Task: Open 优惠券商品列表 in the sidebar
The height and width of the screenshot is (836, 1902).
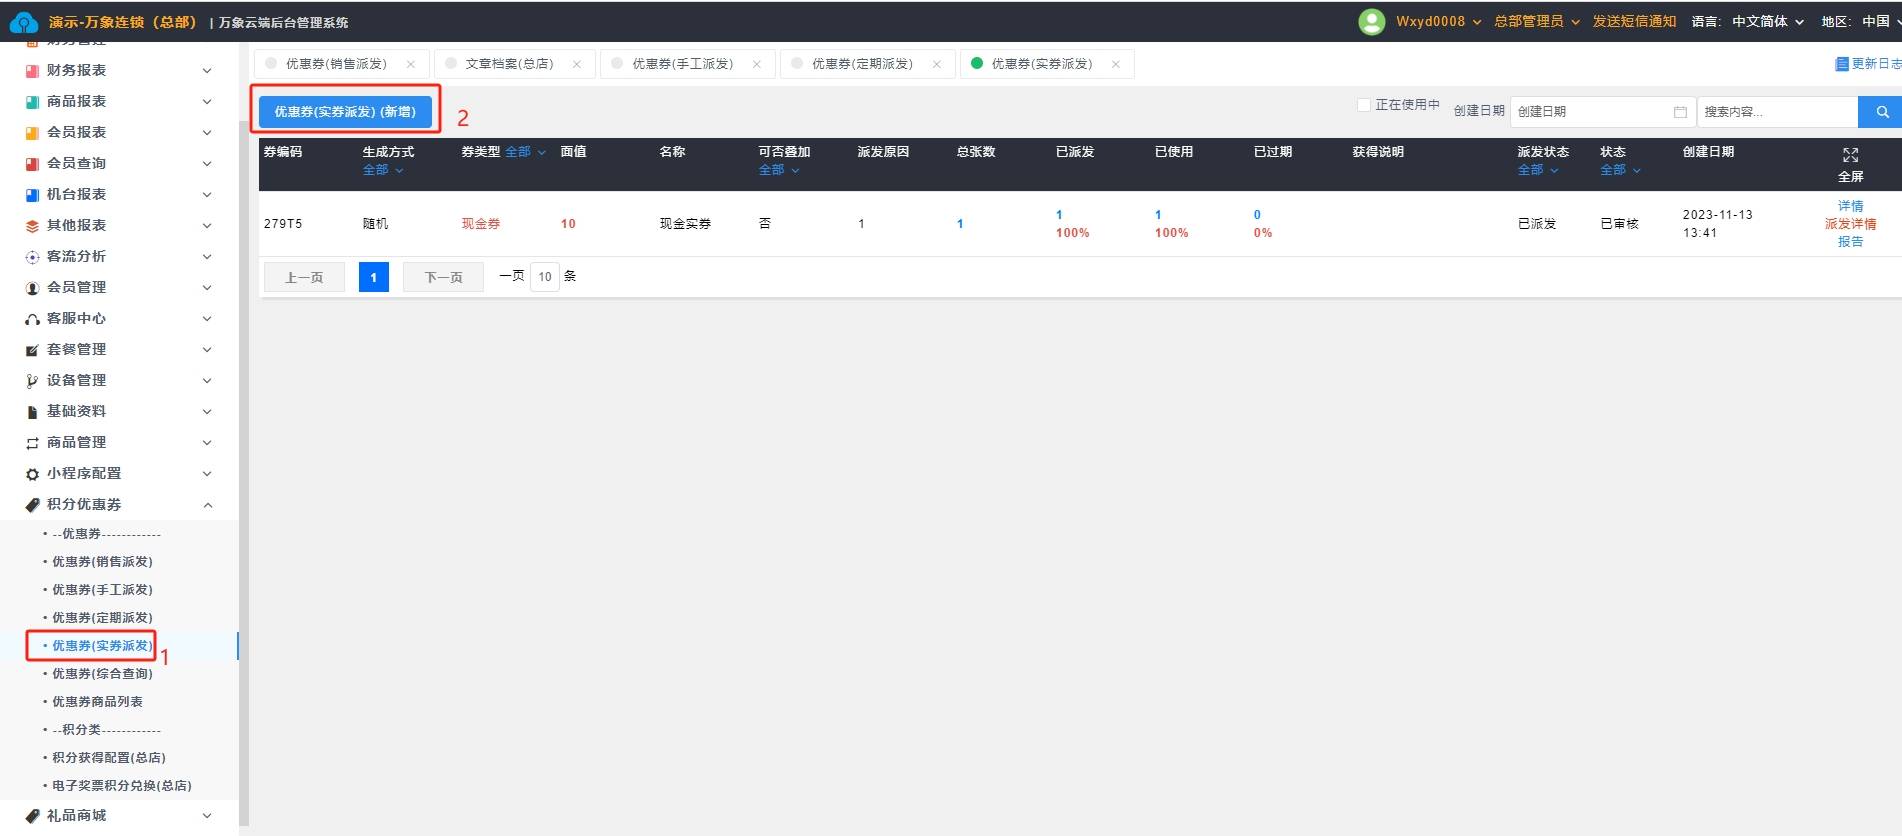Action: [x=97, y=702]
